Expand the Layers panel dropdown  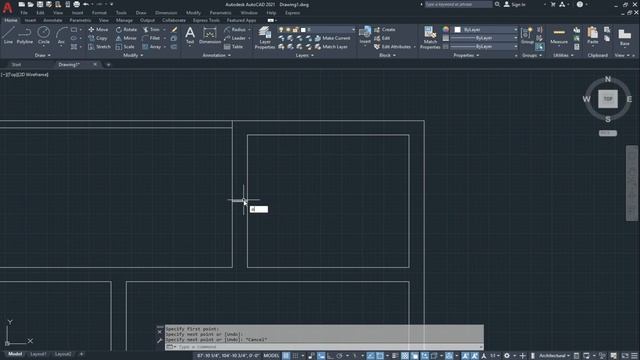(x=304, y=55)
